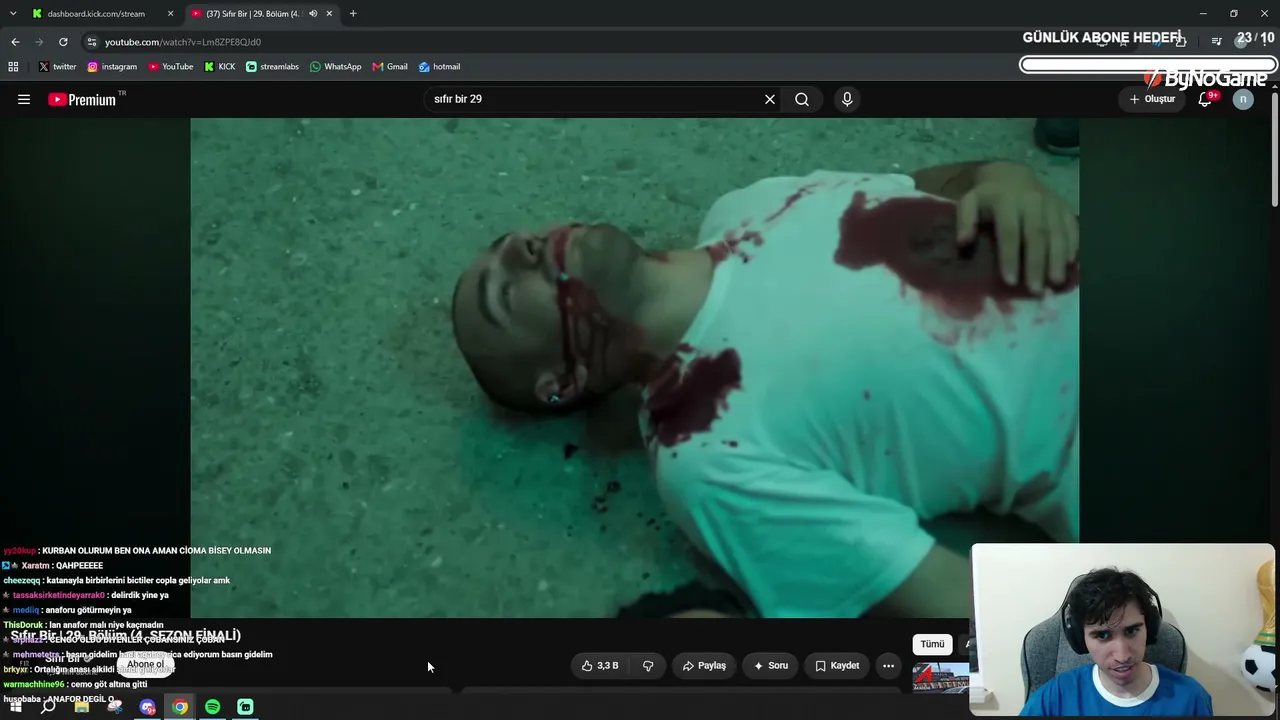This screenshot has width=1280, height=720.
Task: Open the account avatar menu
Action: [x=1243, y=99]
